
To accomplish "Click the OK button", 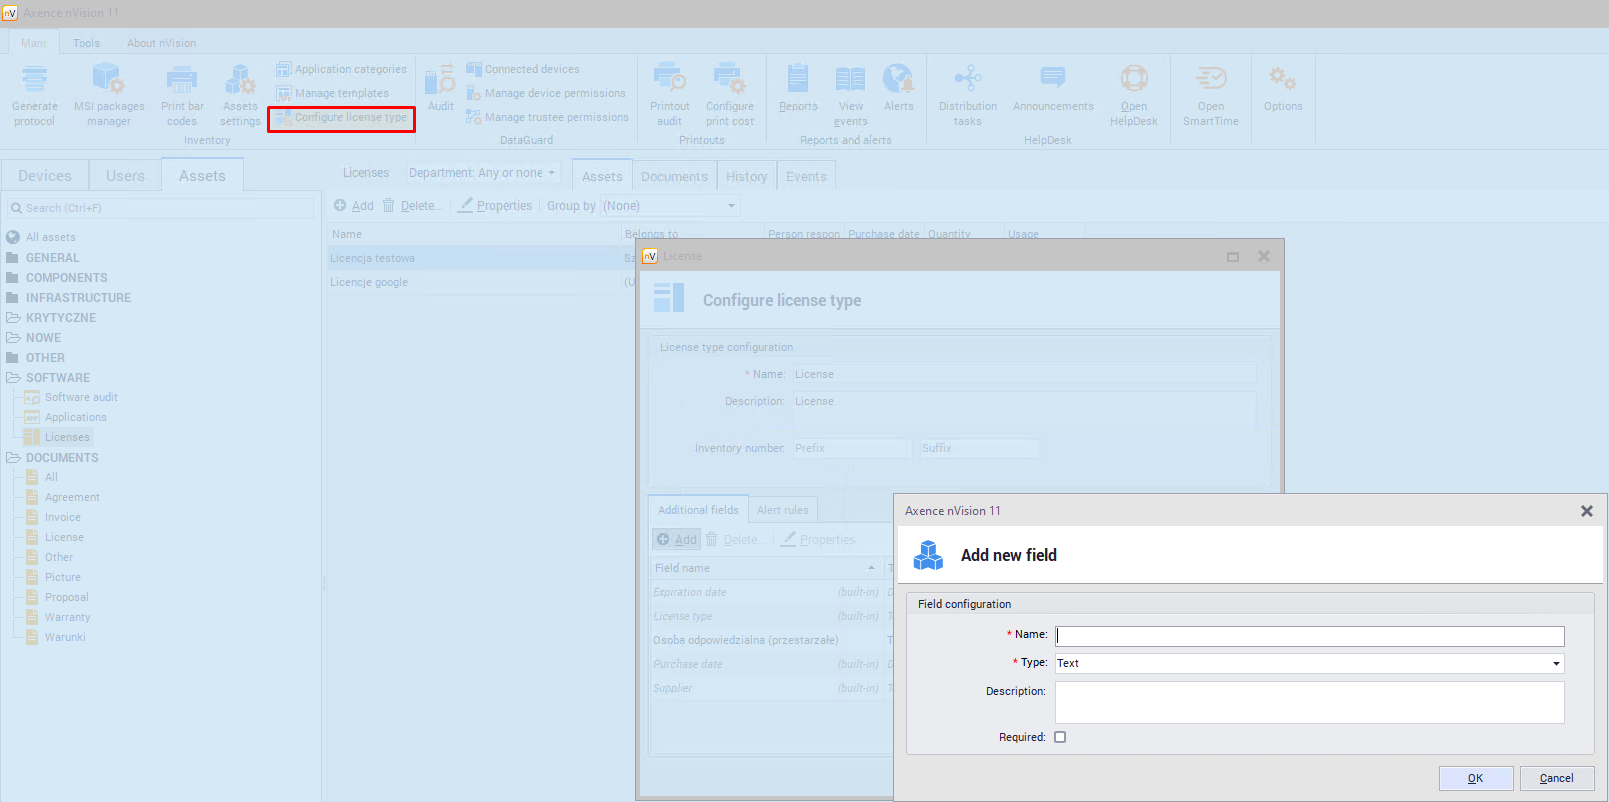I will click(1475, 778).
